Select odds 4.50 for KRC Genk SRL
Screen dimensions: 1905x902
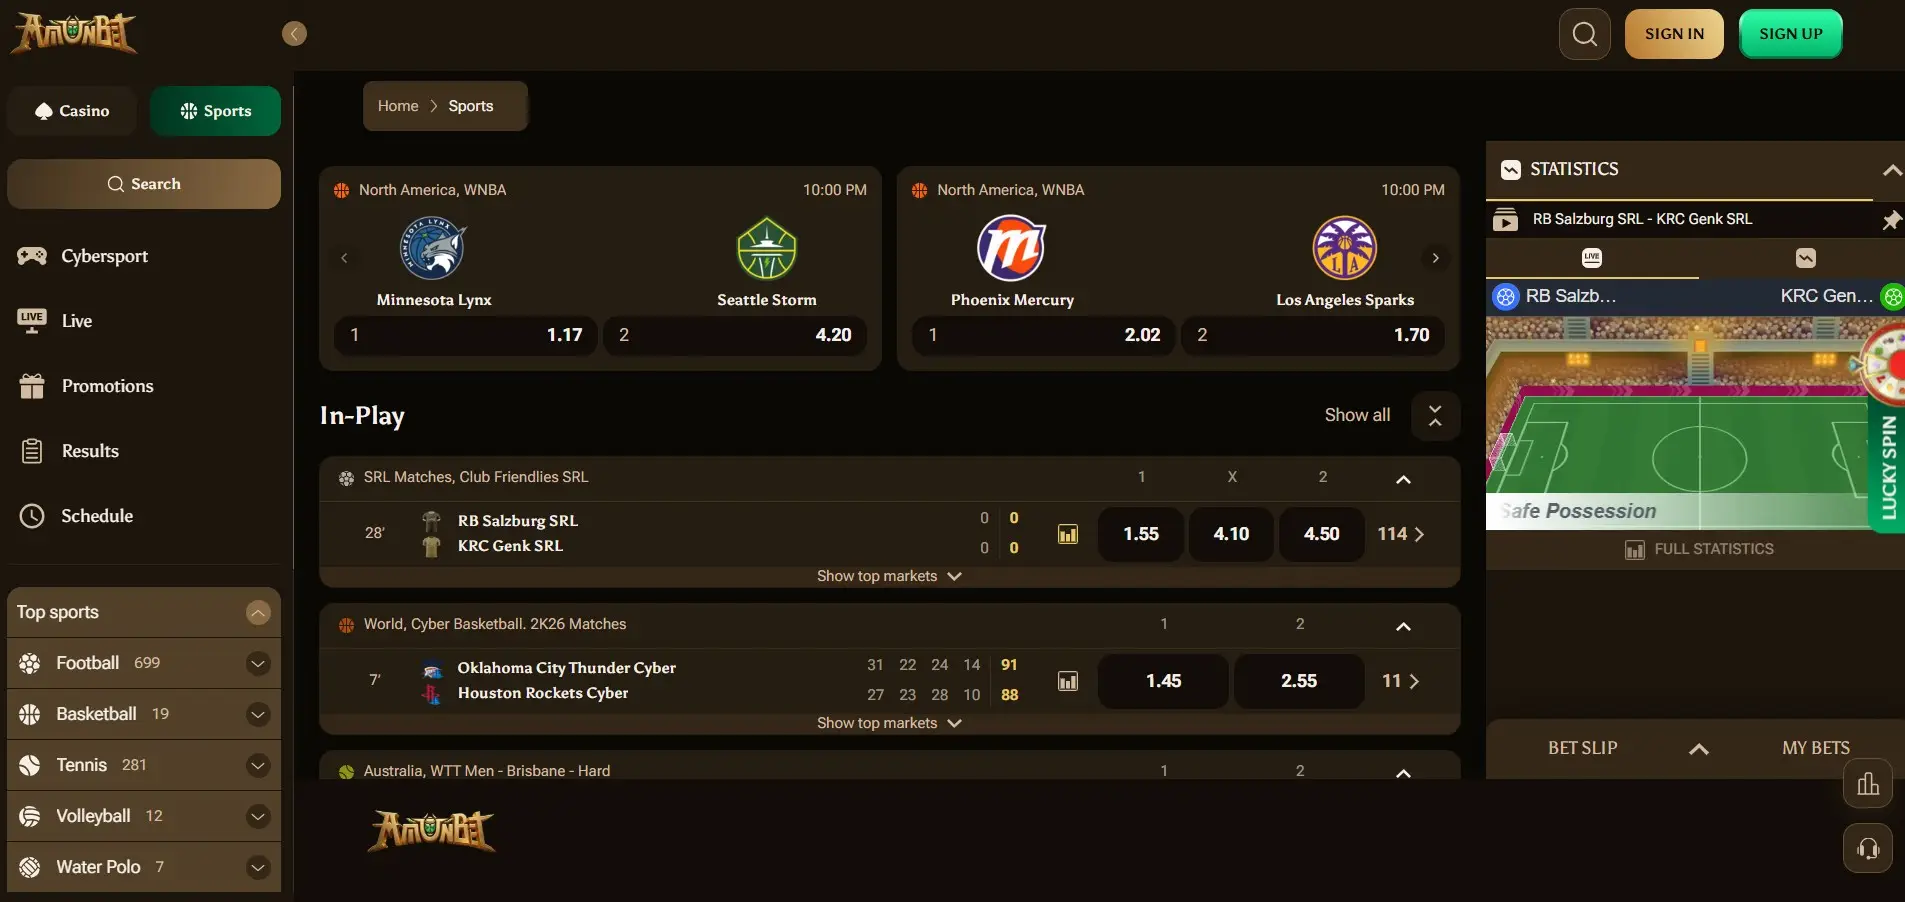[1321, 534]
